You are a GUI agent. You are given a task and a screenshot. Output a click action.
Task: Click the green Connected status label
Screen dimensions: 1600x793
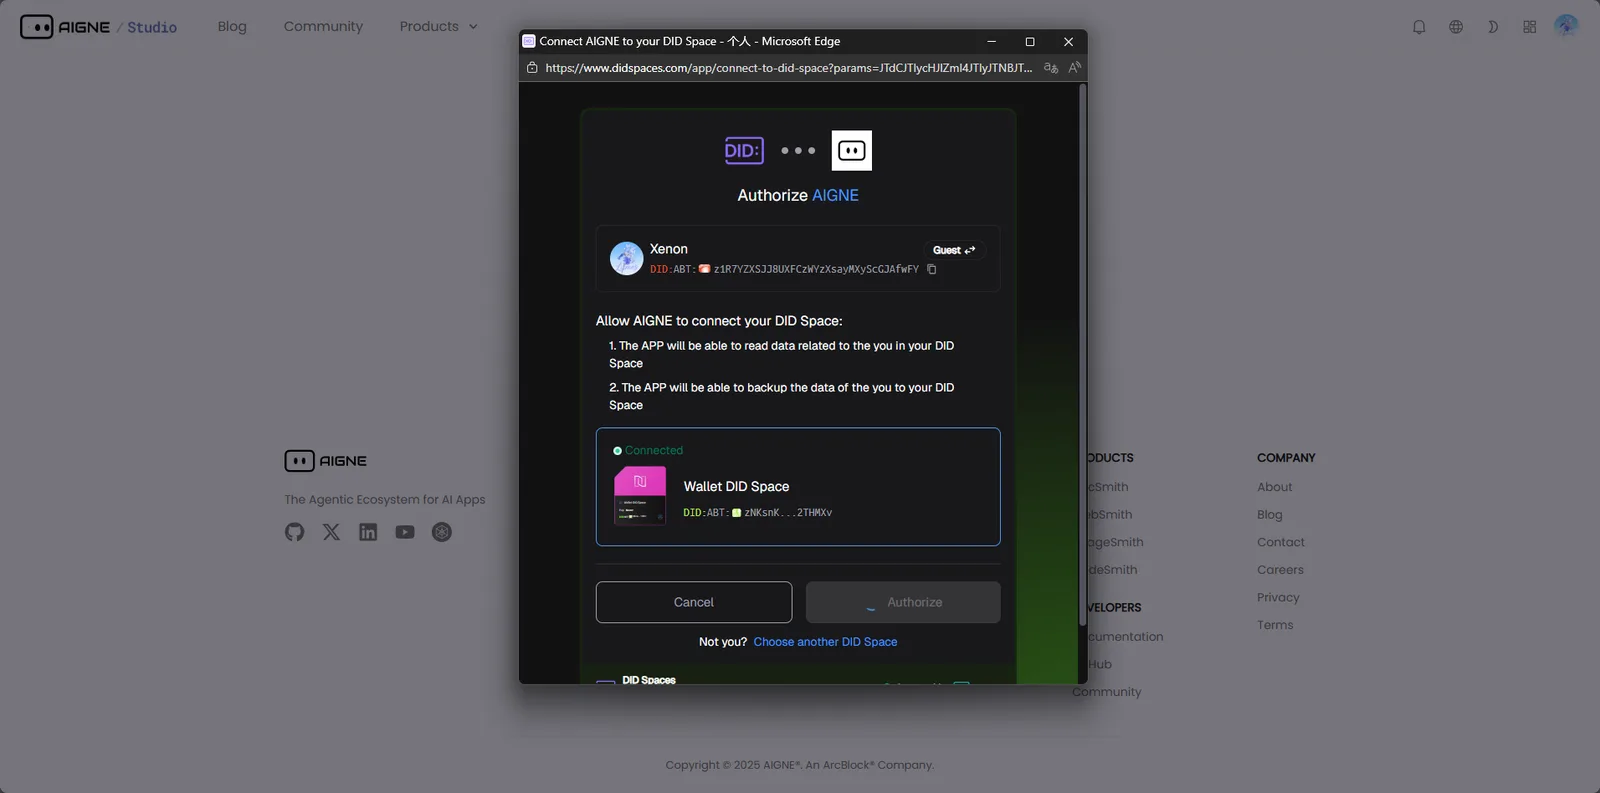click(x=648, y=450)
